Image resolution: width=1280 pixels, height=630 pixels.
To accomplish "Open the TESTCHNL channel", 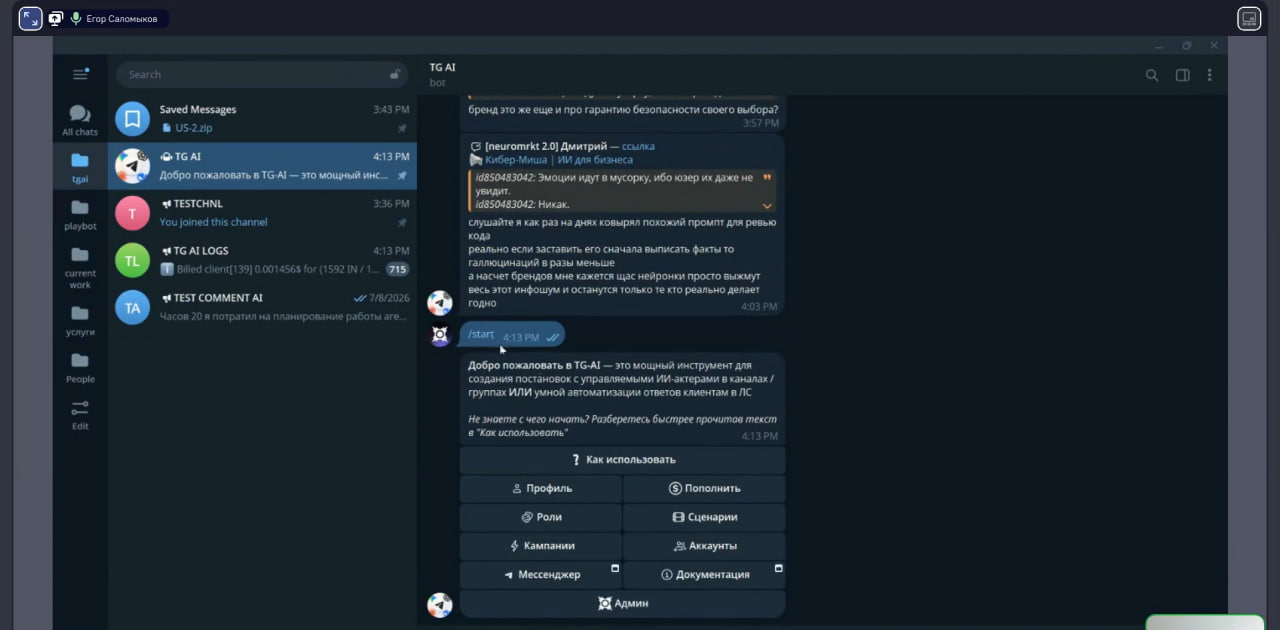I will 262,212.
